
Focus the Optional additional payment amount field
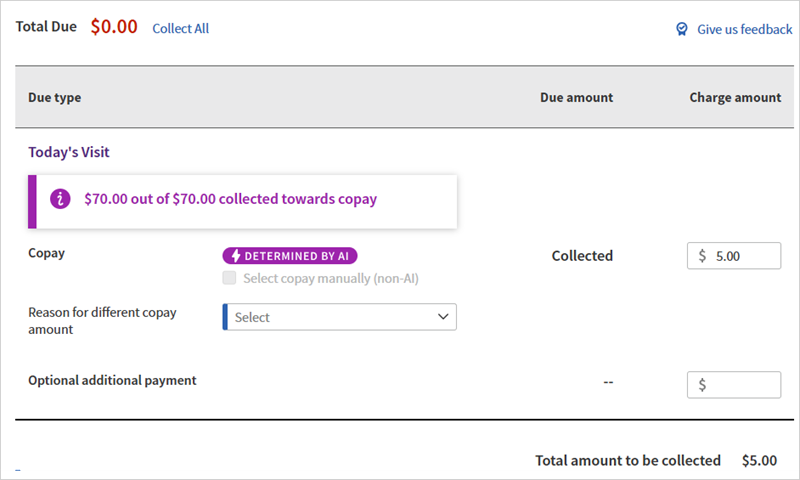coord(742,385)
